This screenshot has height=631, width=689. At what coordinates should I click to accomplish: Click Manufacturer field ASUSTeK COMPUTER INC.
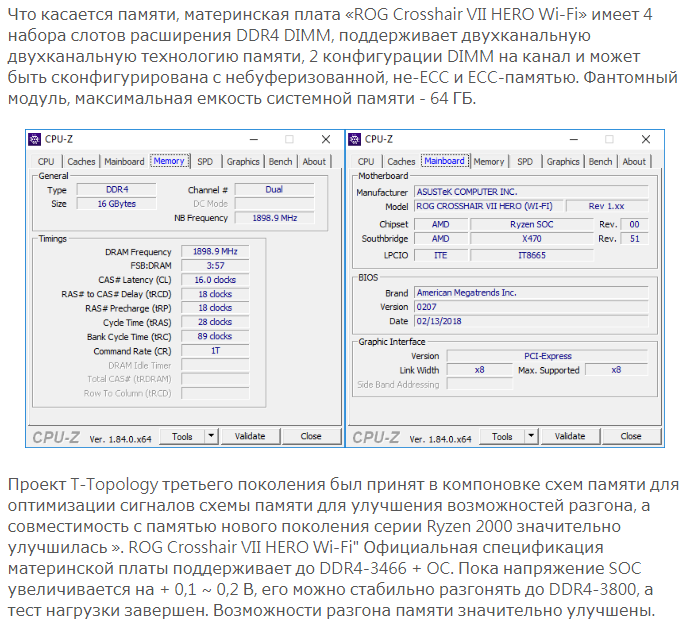(531, 192)
